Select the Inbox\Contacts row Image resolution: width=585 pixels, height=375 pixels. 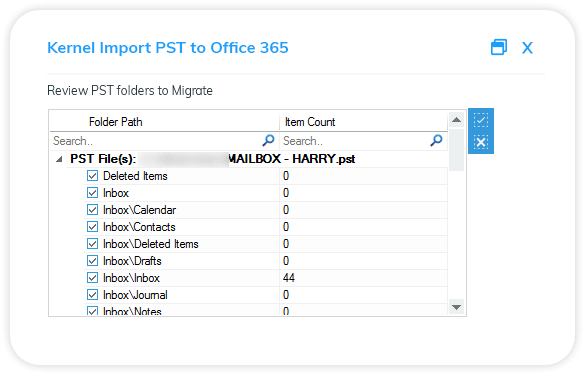click(x=266, y=227)
